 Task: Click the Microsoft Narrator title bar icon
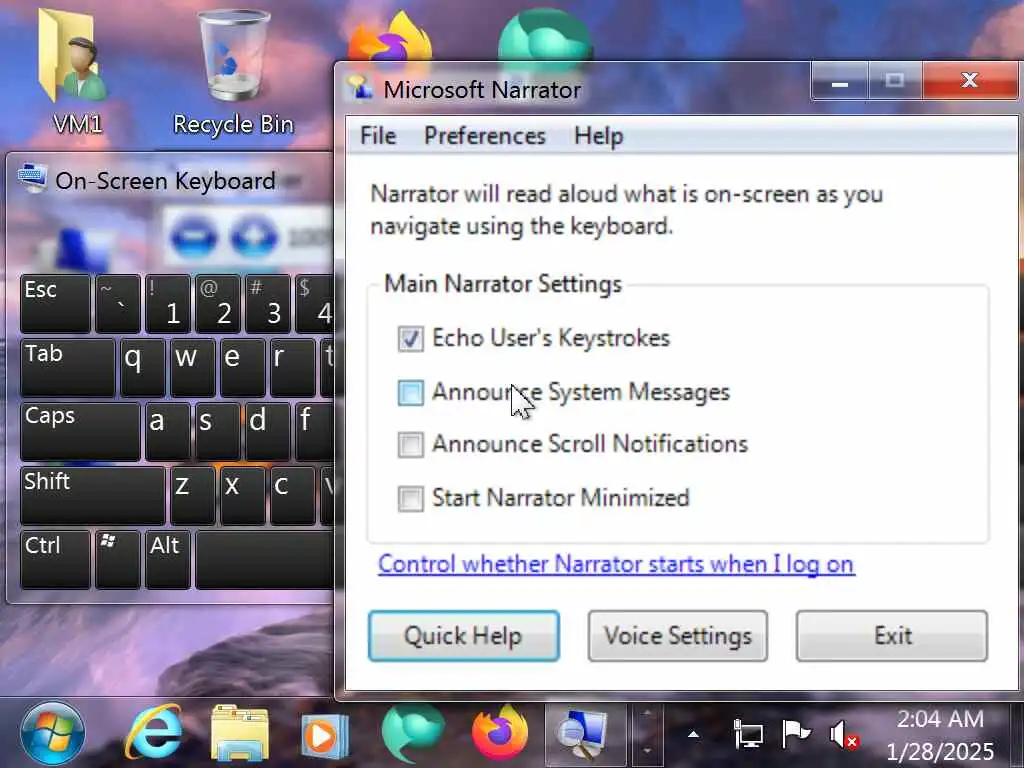[360, 89]
